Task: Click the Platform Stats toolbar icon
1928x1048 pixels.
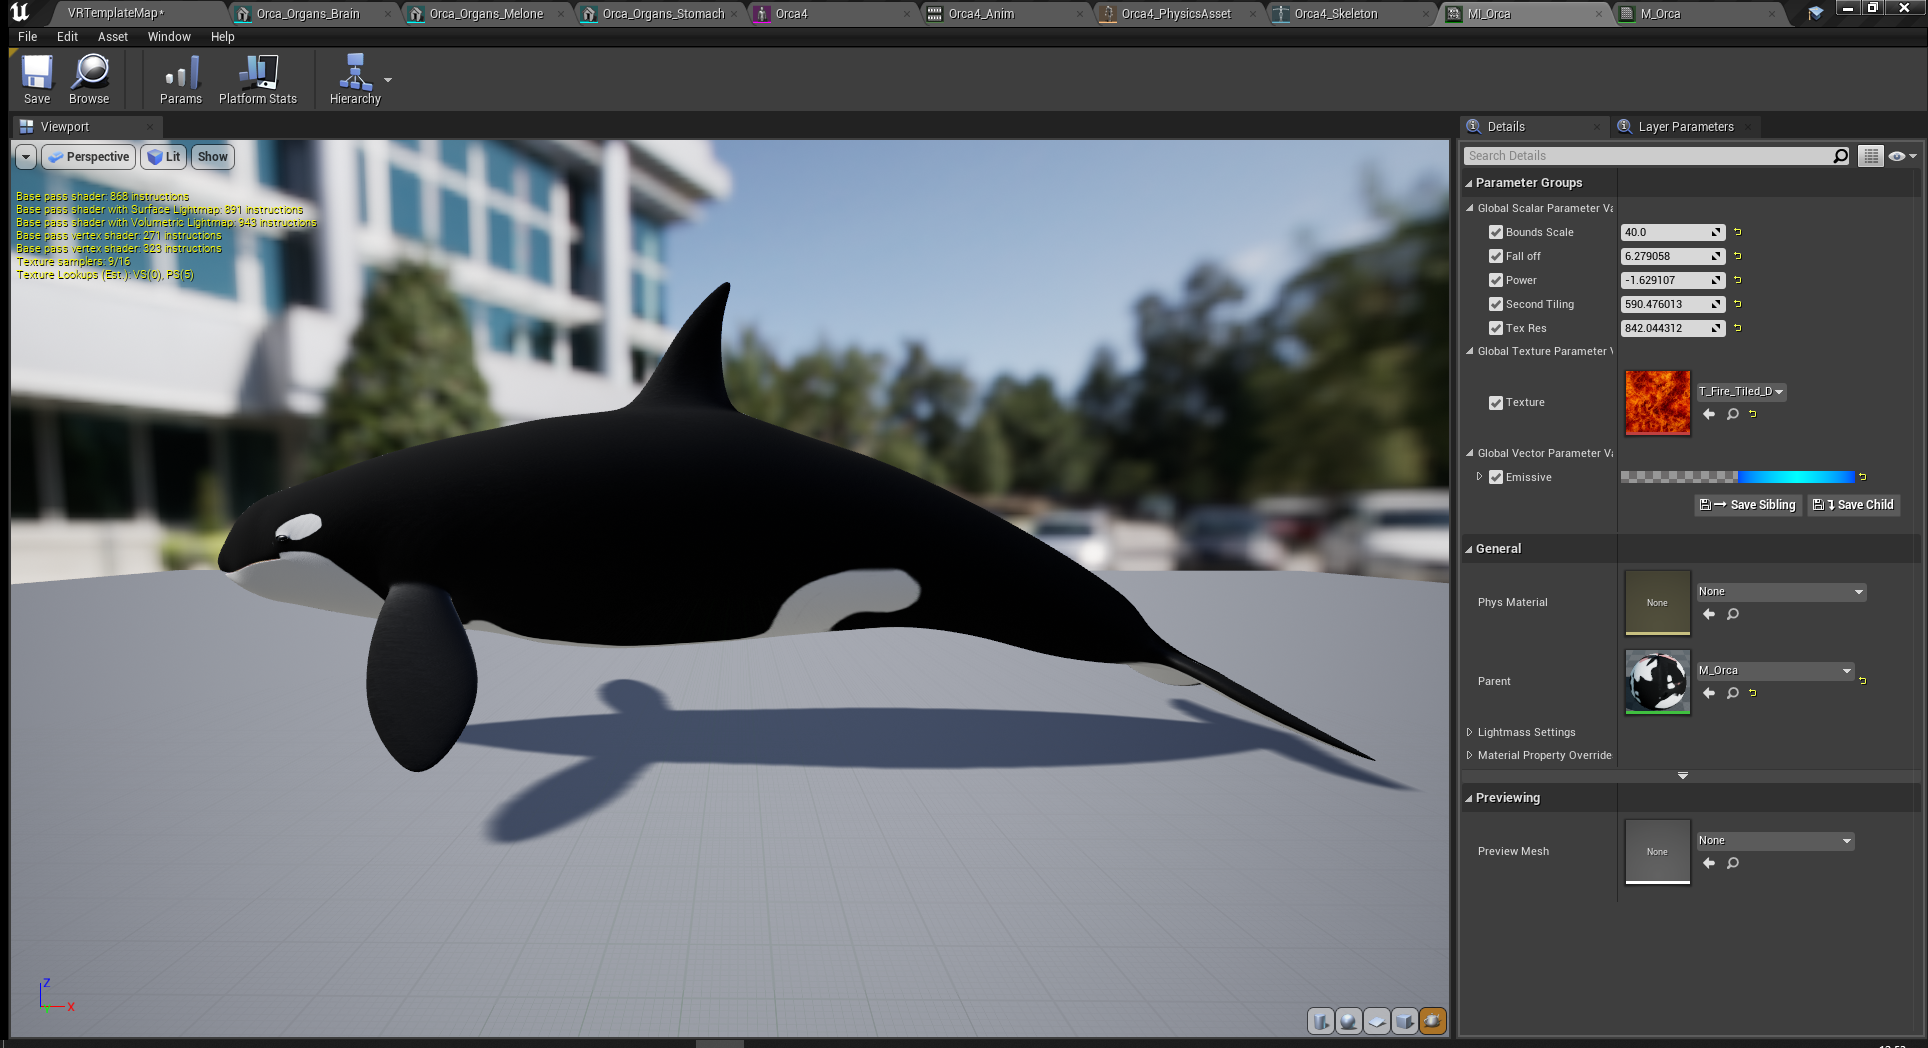Action: 257,79
